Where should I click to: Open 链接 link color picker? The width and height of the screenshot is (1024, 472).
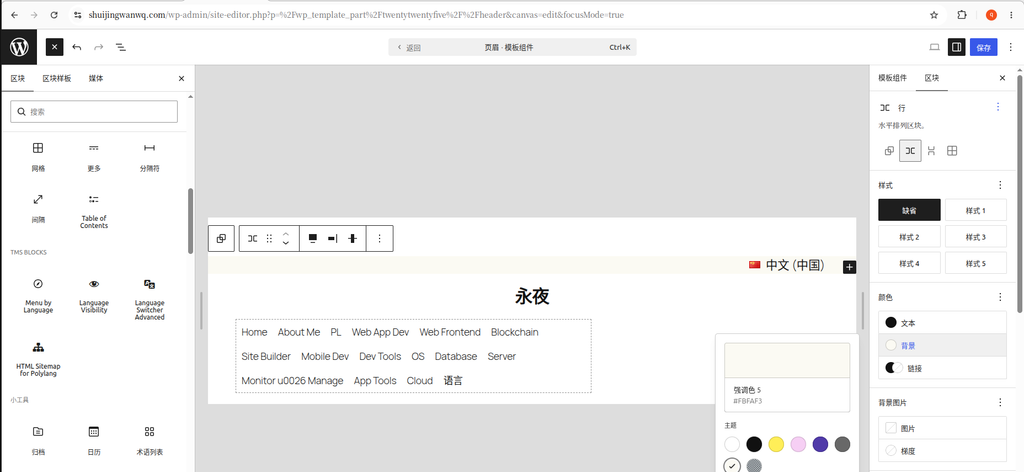942,368
